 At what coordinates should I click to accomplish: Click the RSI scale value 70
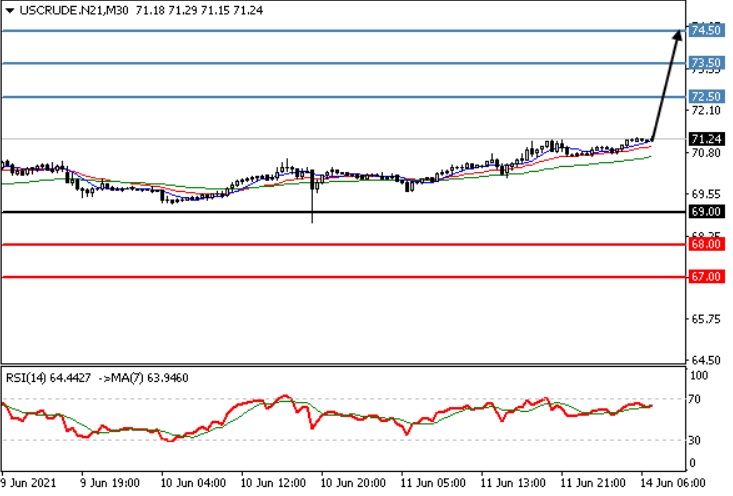click(x=695, y=399)
